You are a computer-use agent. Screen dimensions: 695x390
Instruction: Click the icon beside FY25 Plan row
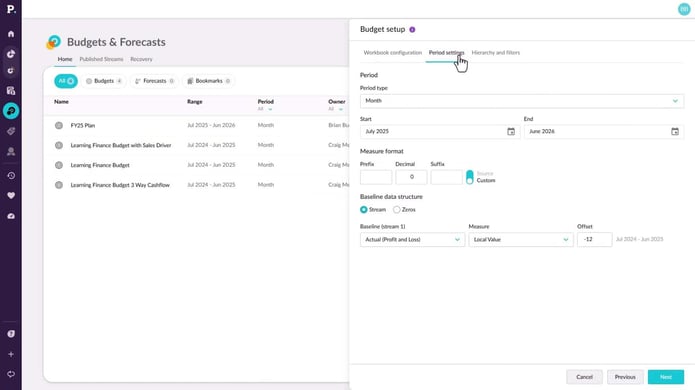point(59,125)
